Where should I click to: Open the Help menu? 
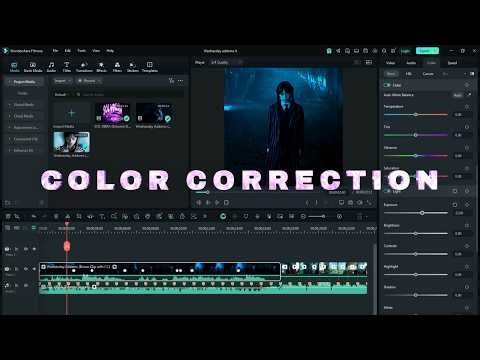click(110, 51)
